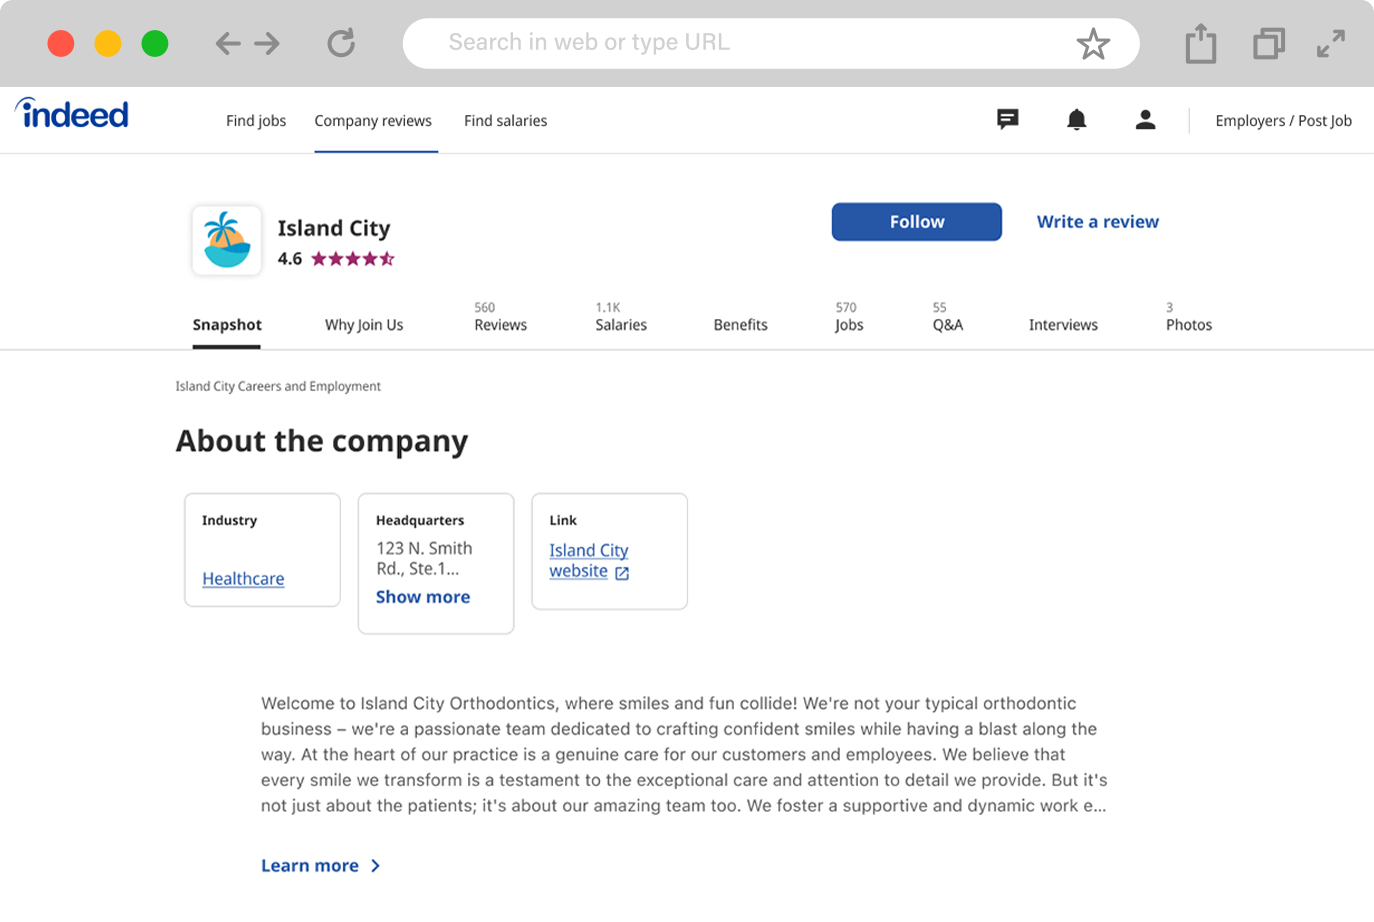
Task: Follow the Island City company
Action: tap(915, 221)
